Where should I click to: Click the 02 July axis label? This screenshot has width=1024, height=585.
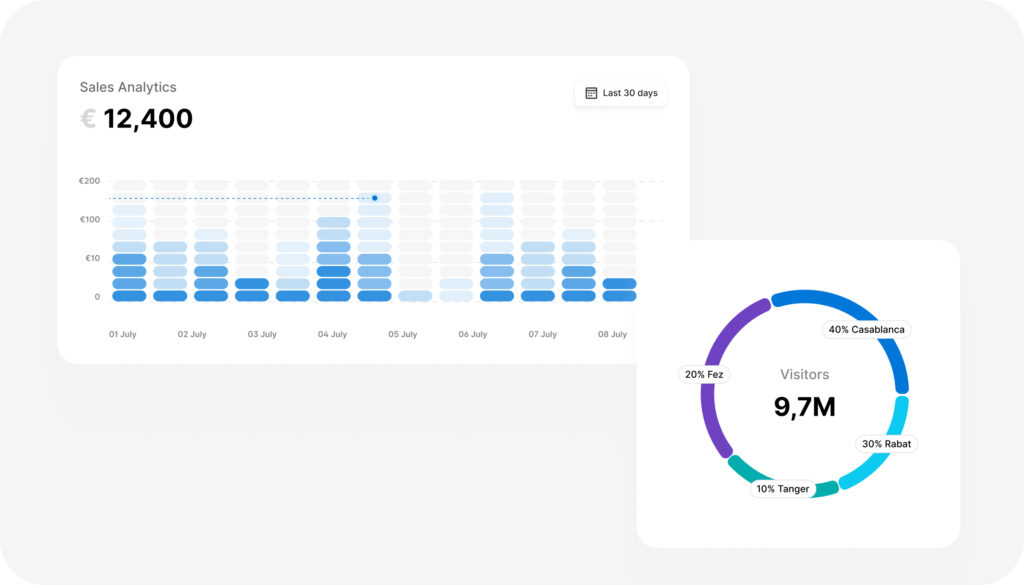tap(192, 334)
